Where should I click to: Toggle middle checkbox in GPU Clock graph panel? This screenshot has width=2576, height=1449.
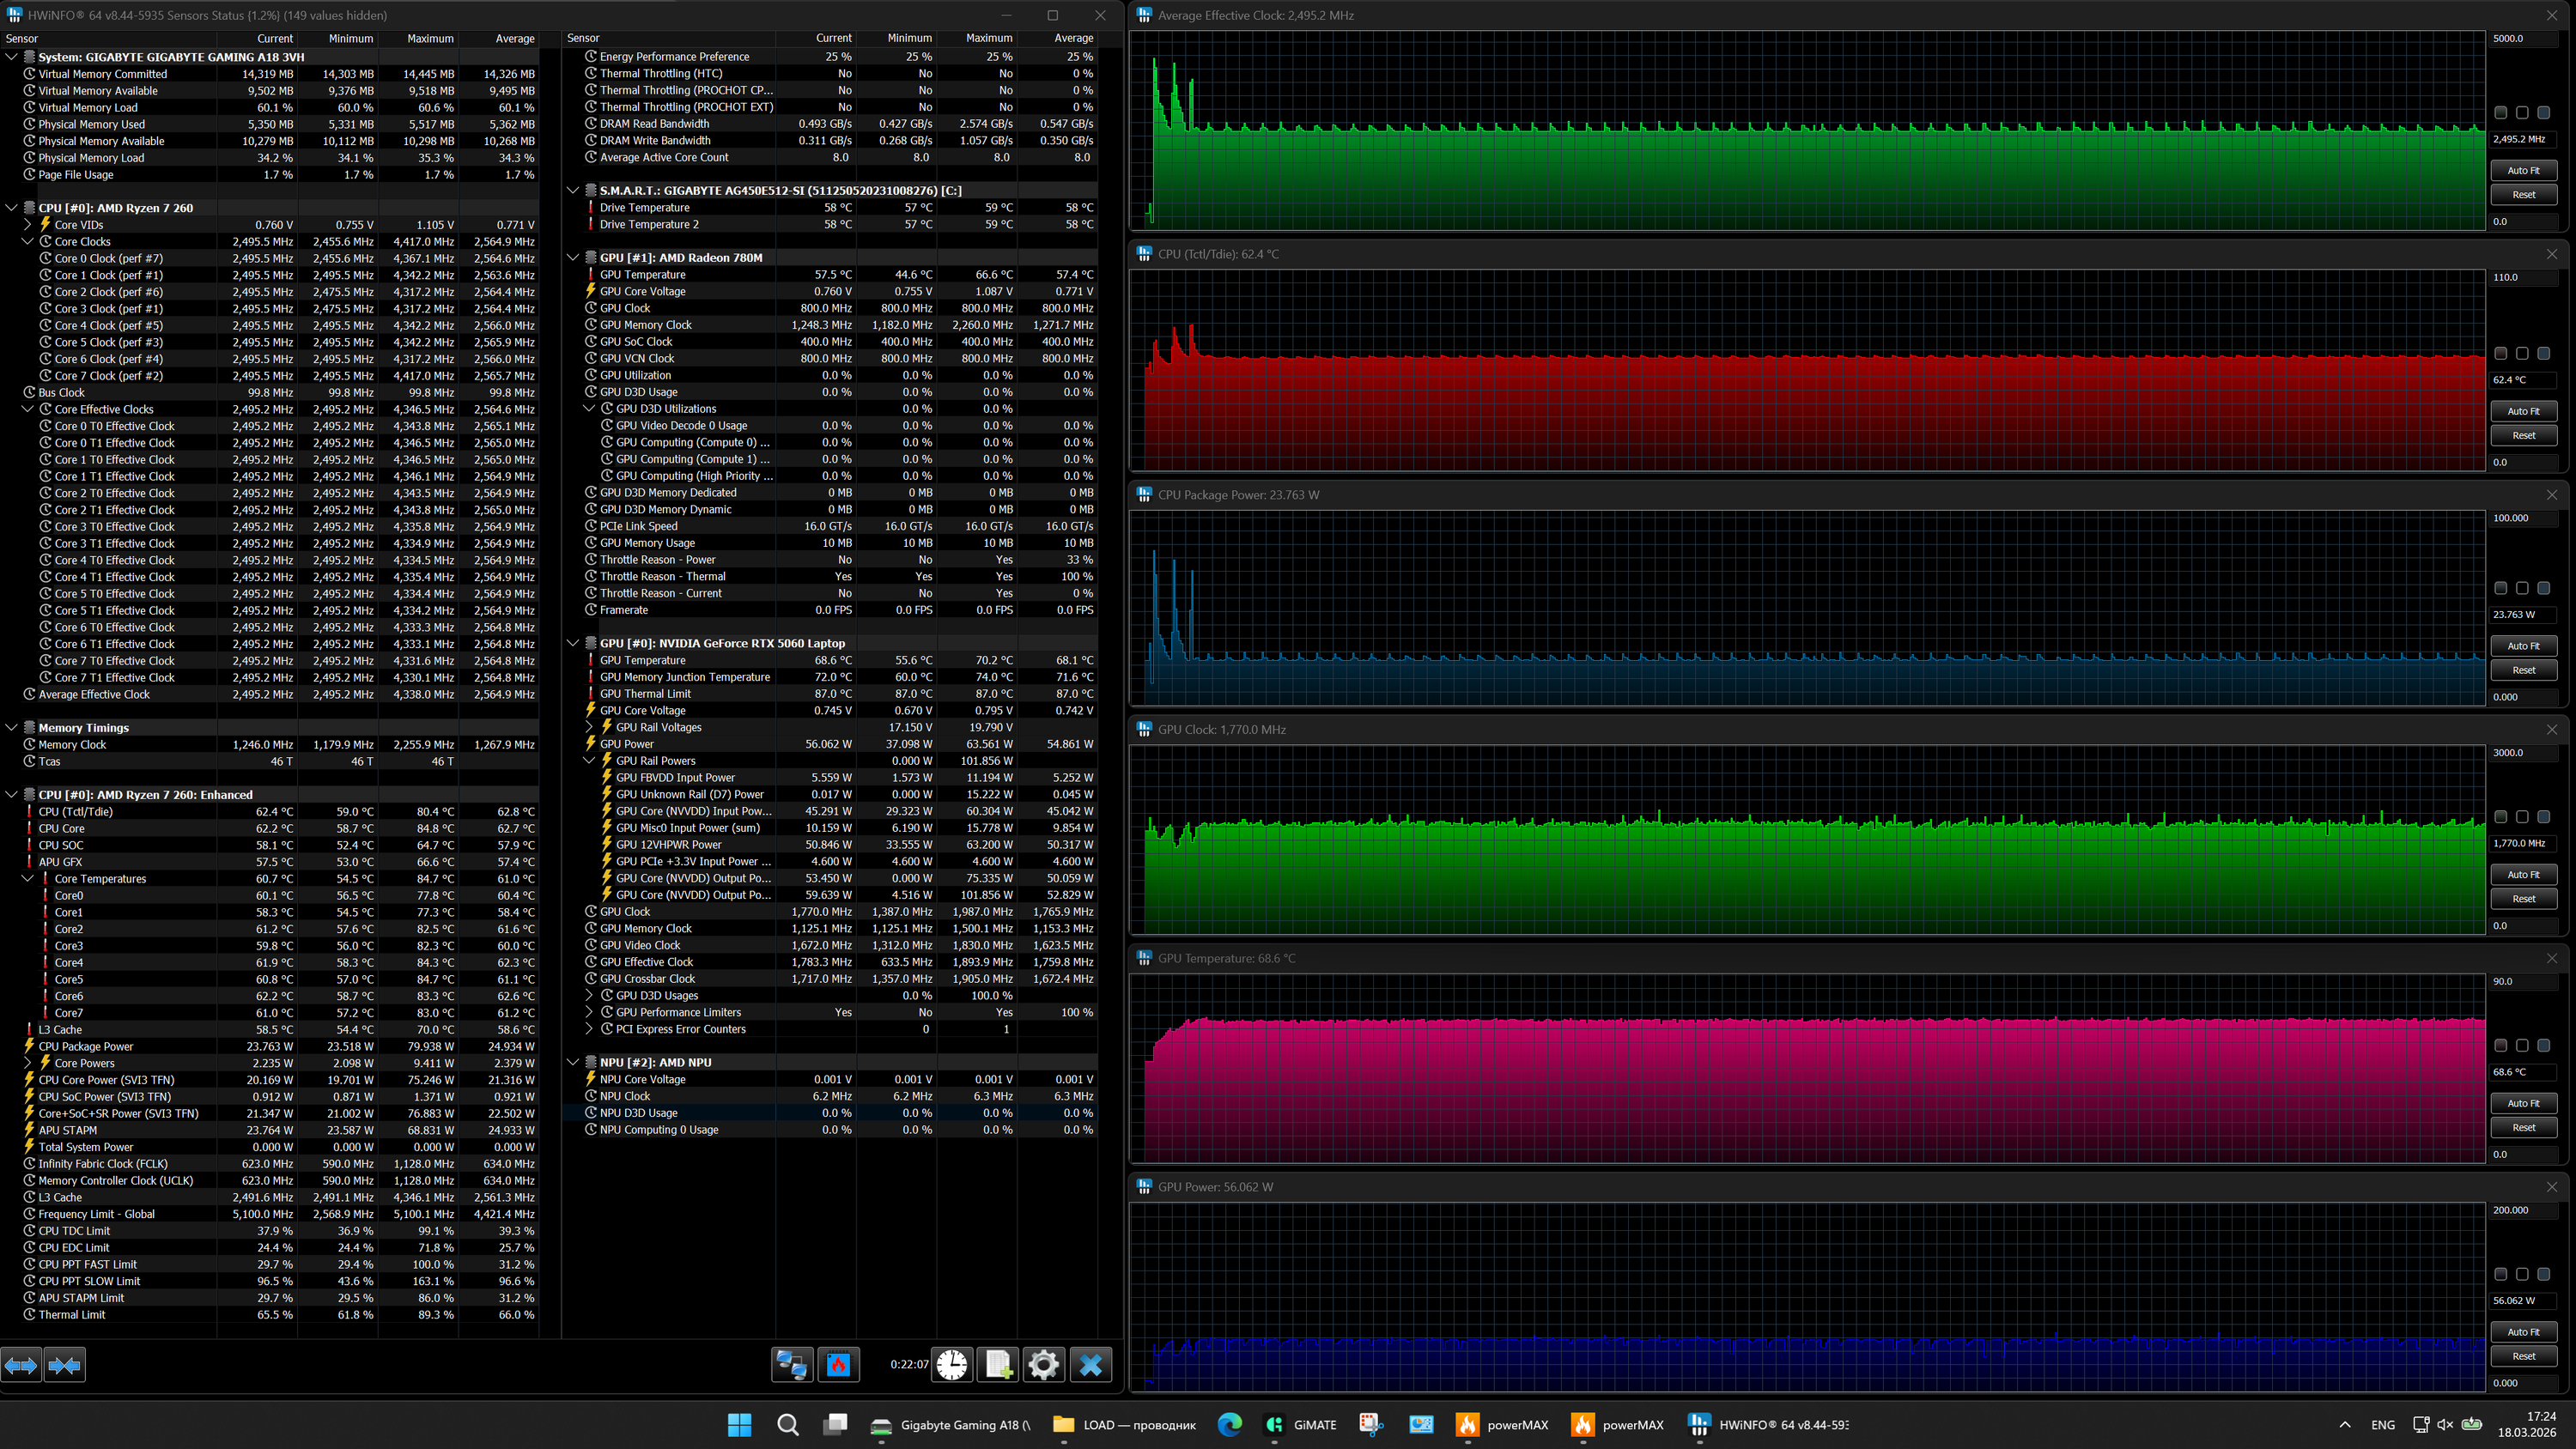click(x=2522, y=817)
